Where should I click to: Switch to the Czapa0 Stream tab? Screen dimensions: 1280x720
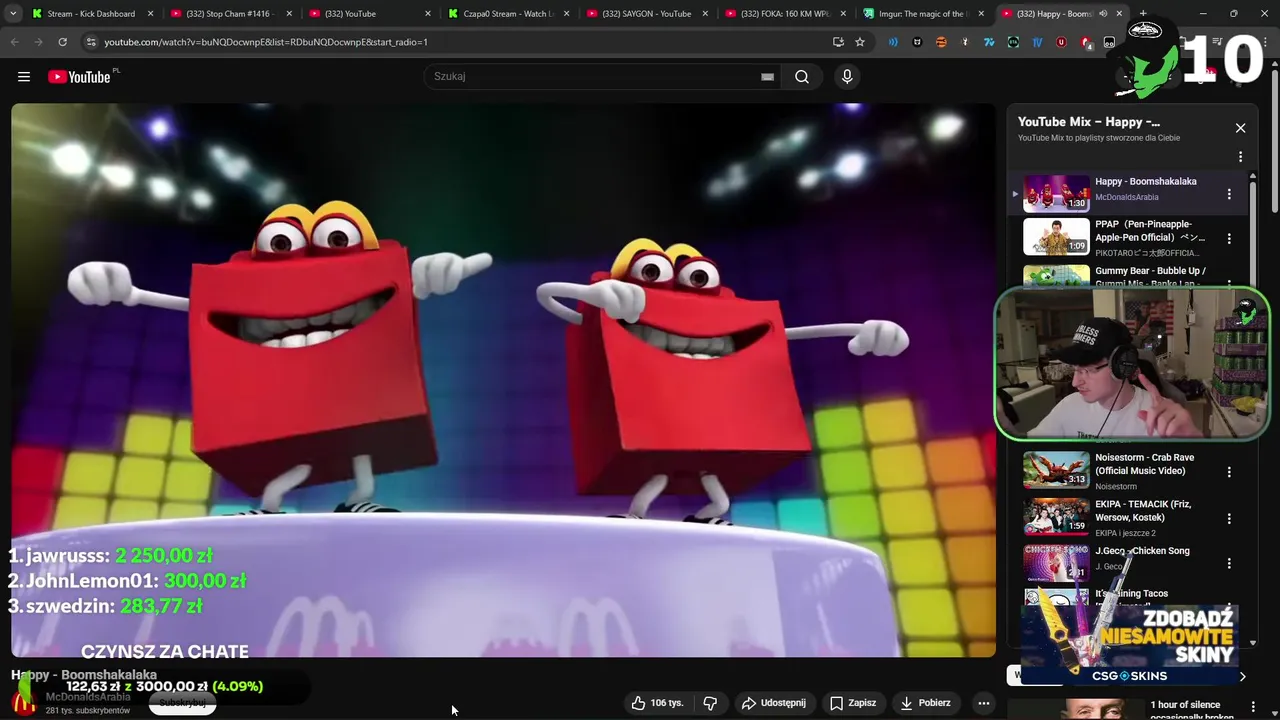pyautogui.click(x=508, y=14)
